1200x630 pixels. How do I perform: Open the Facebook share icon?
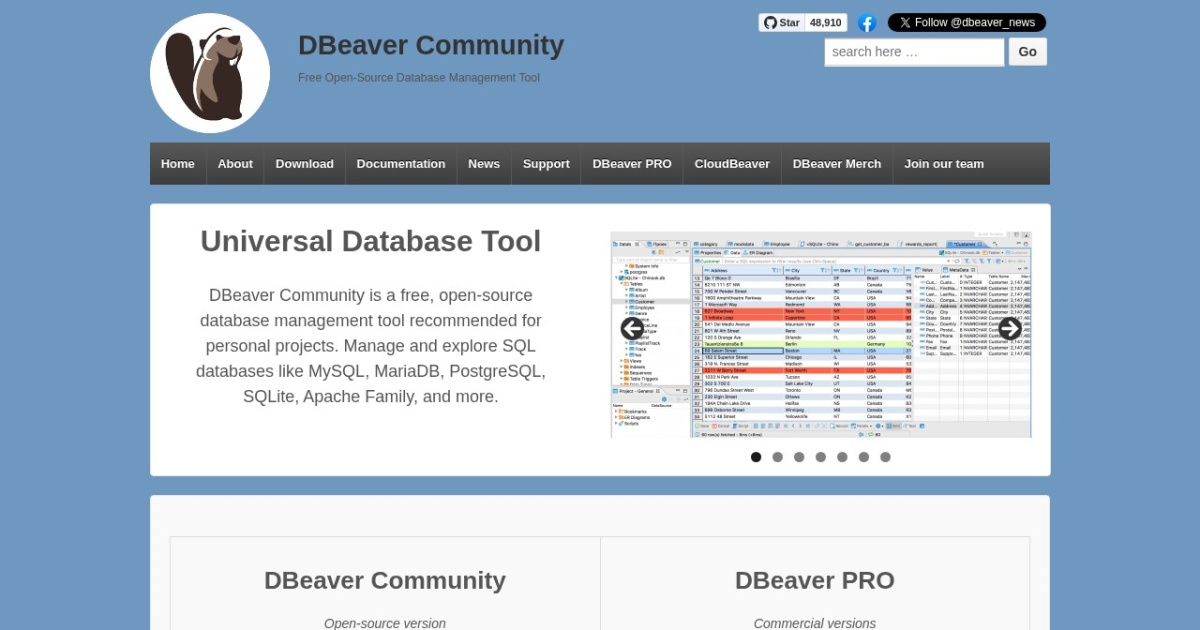[x=866, y=21]
